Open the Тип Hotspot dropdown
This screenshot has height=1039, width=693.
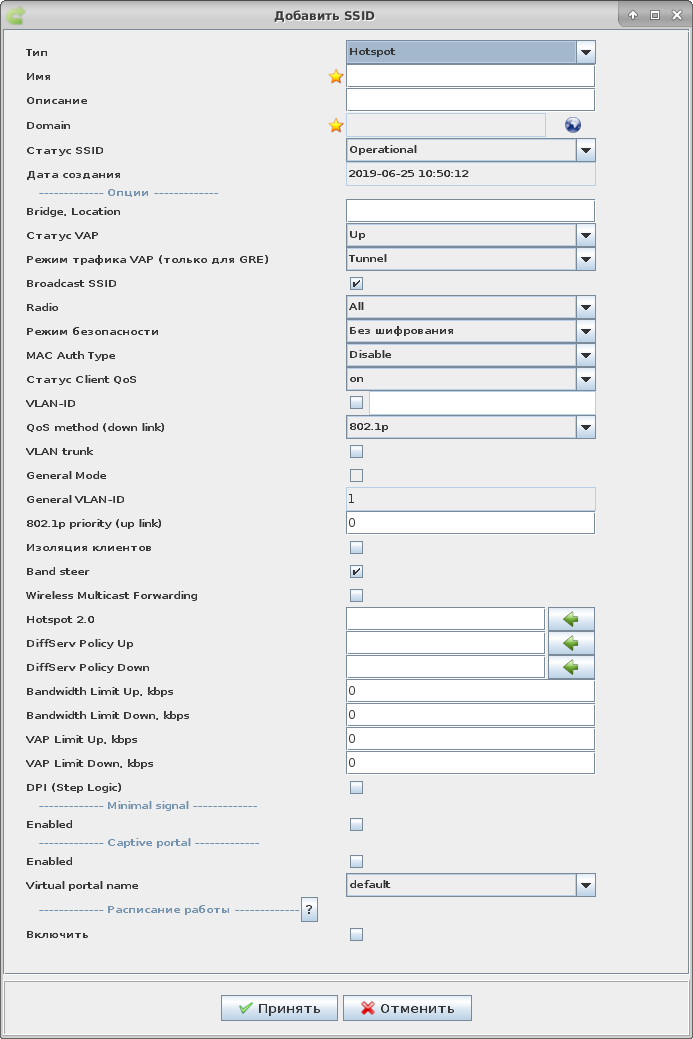(x=586, y=52)
